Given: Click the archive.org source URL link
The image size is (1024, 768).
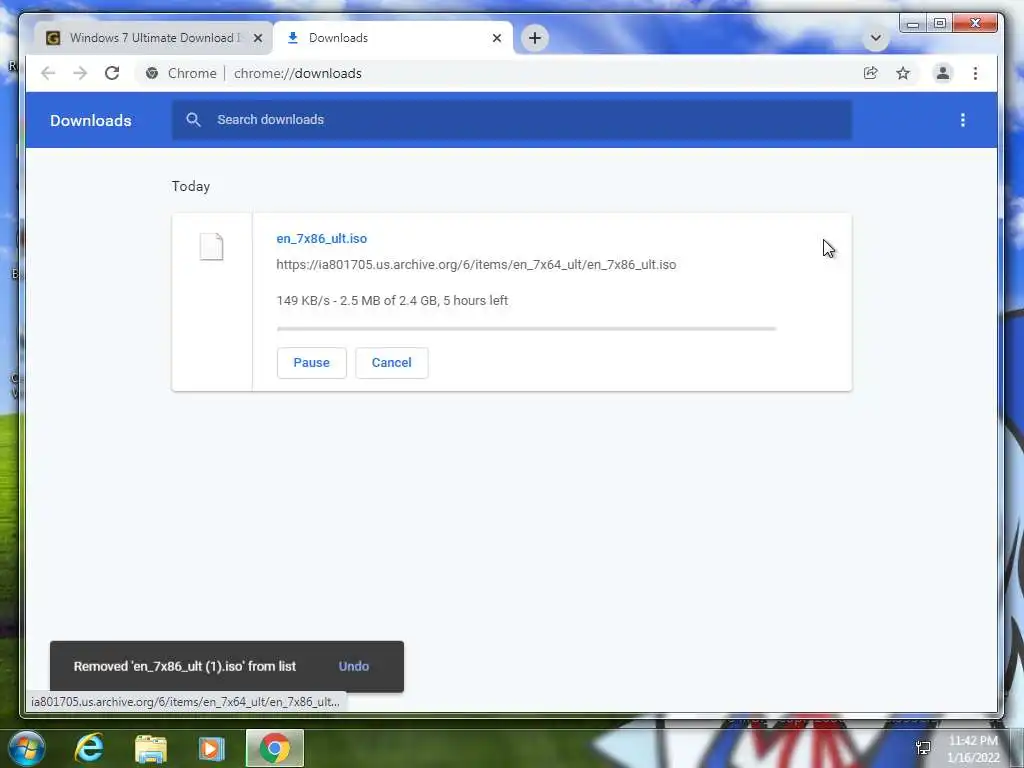Looking at the screenshot, I should tap(476, 264).
